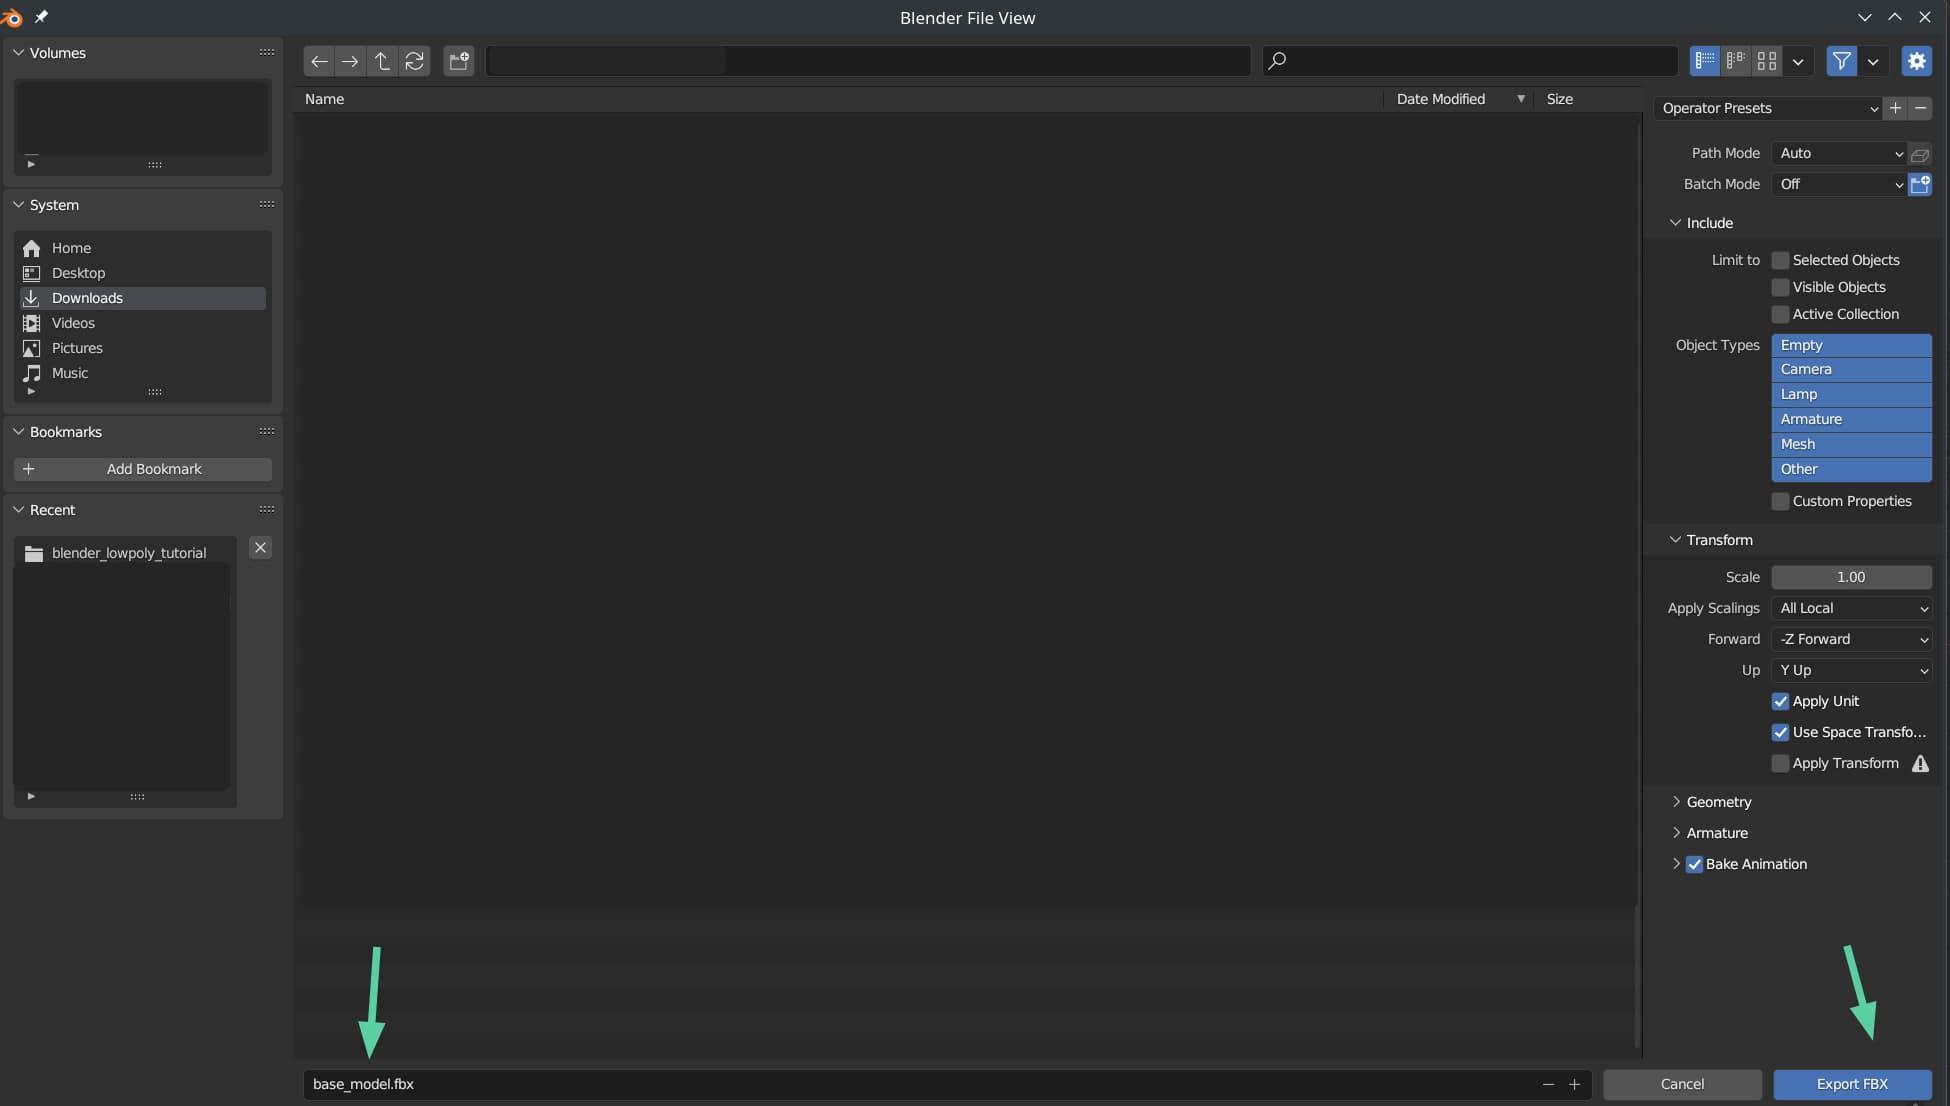1950x1106 pixels.
Task: Switch to horizontal list display mode
Action: click(1736, 61)
